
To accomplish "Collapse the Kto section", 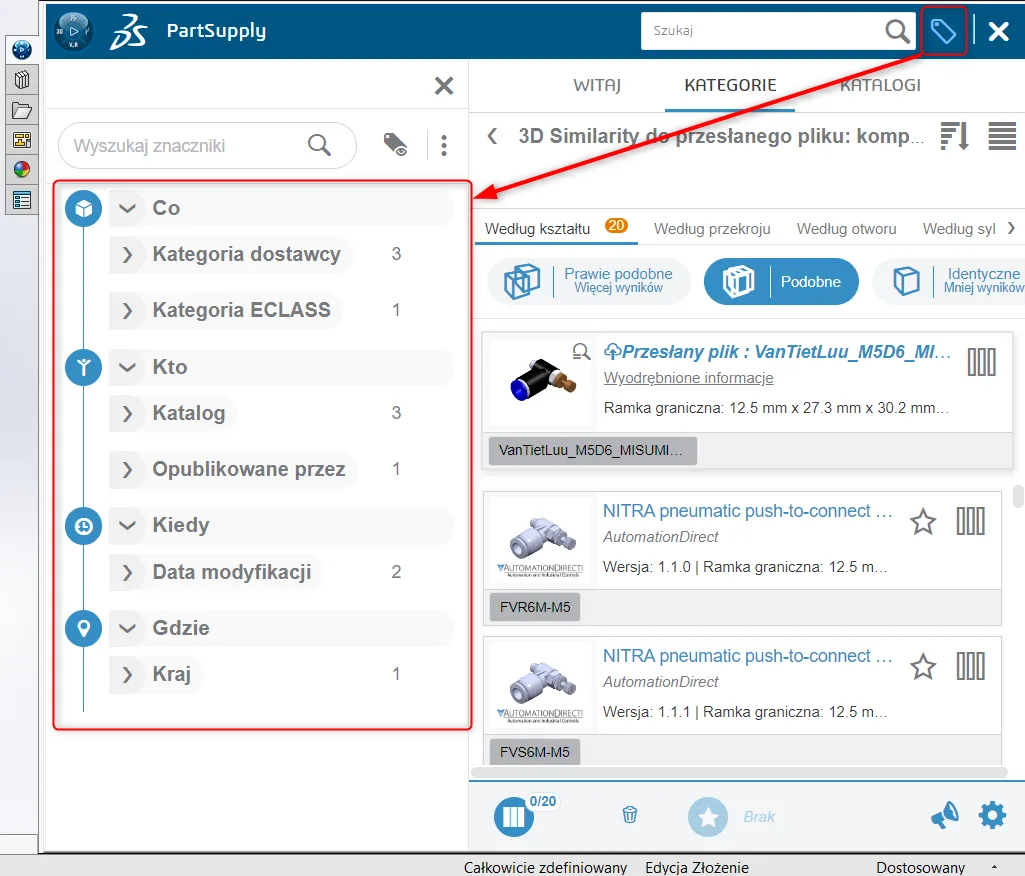I will [x=127, y=367].
